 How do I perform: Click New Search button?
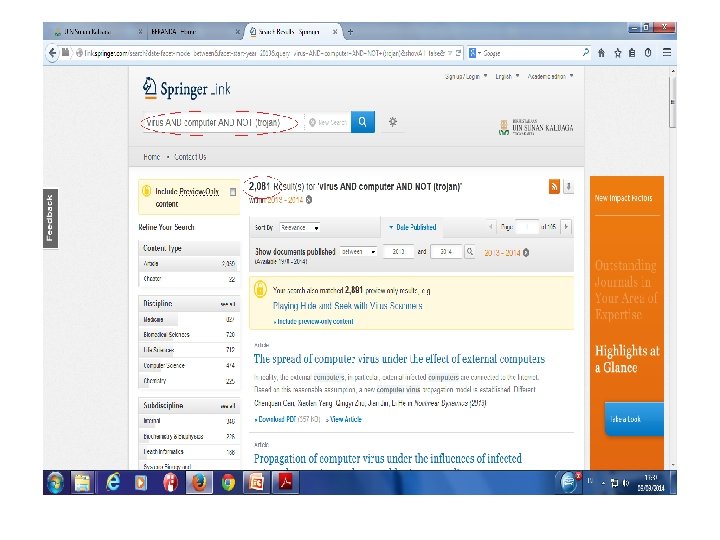[x=328, y=122]
